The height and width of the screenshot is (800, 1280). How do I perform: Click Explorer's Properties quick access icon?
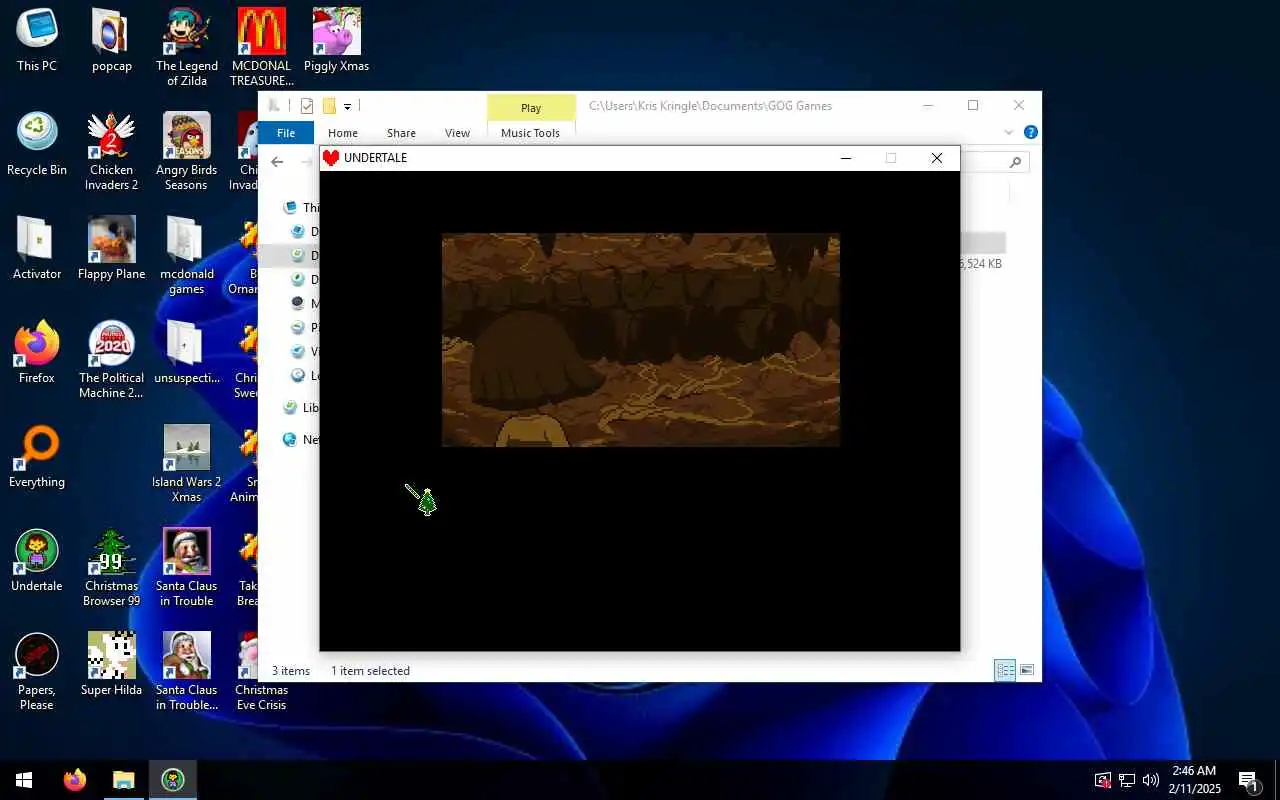tap(307, 106)
